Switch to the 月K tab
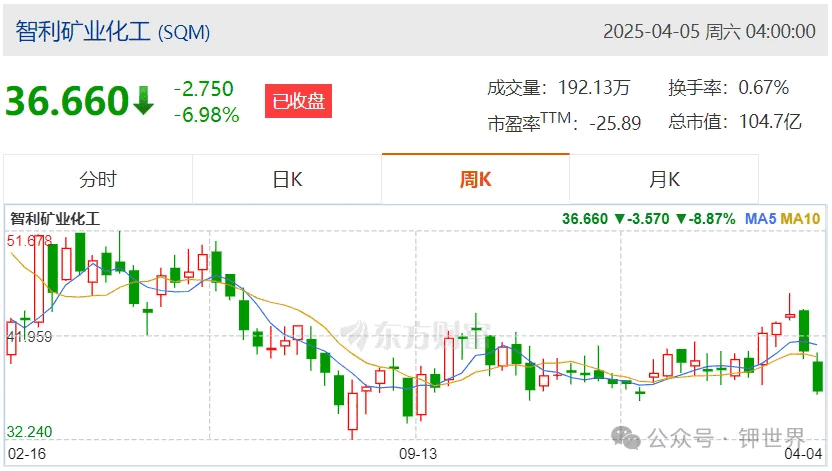 click(x=664, y=179)
